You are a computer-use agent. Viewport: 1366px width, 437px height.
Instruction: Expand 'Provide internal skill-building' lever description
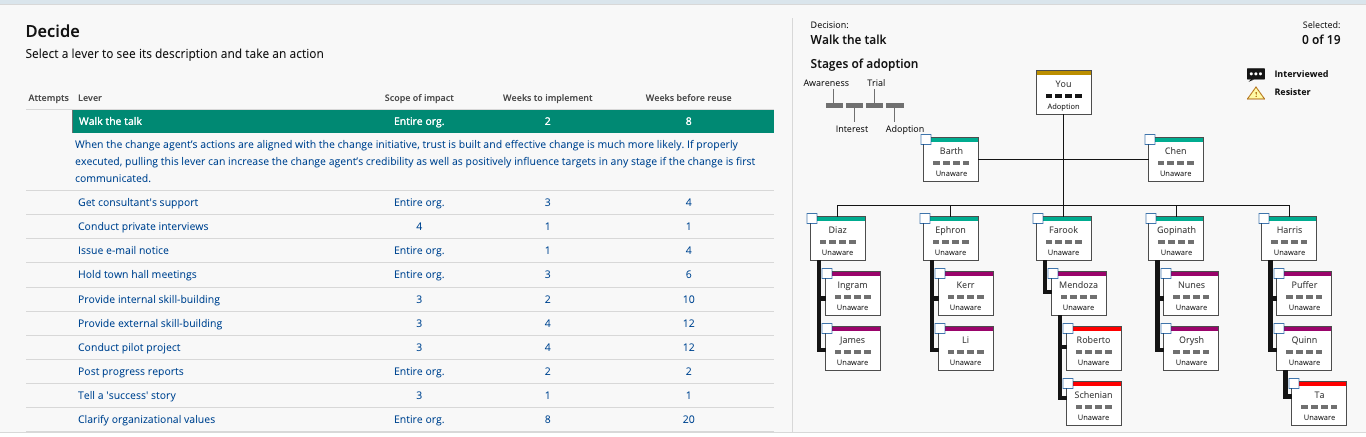[149, 299]
